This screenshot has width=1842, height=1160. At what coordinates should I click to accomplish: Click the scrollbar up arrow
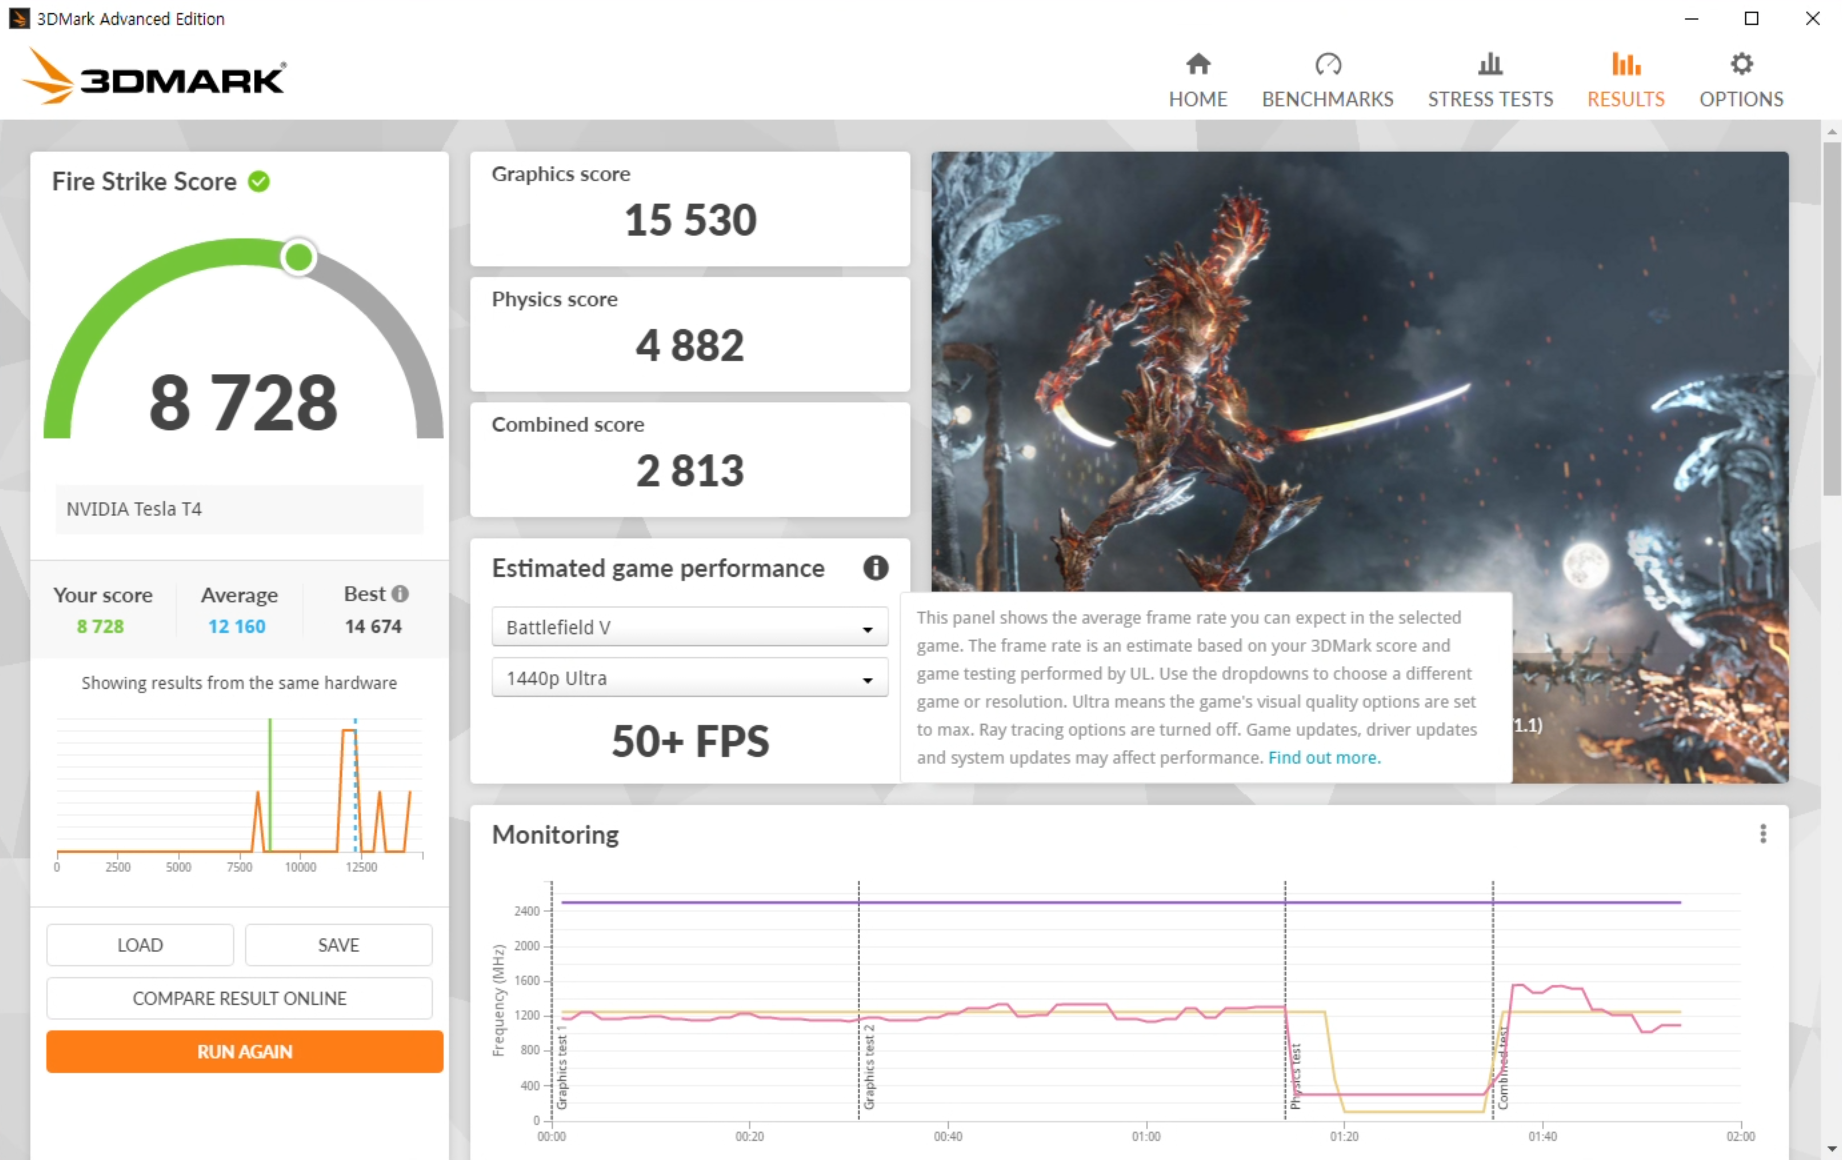(x=1832, y=131)
